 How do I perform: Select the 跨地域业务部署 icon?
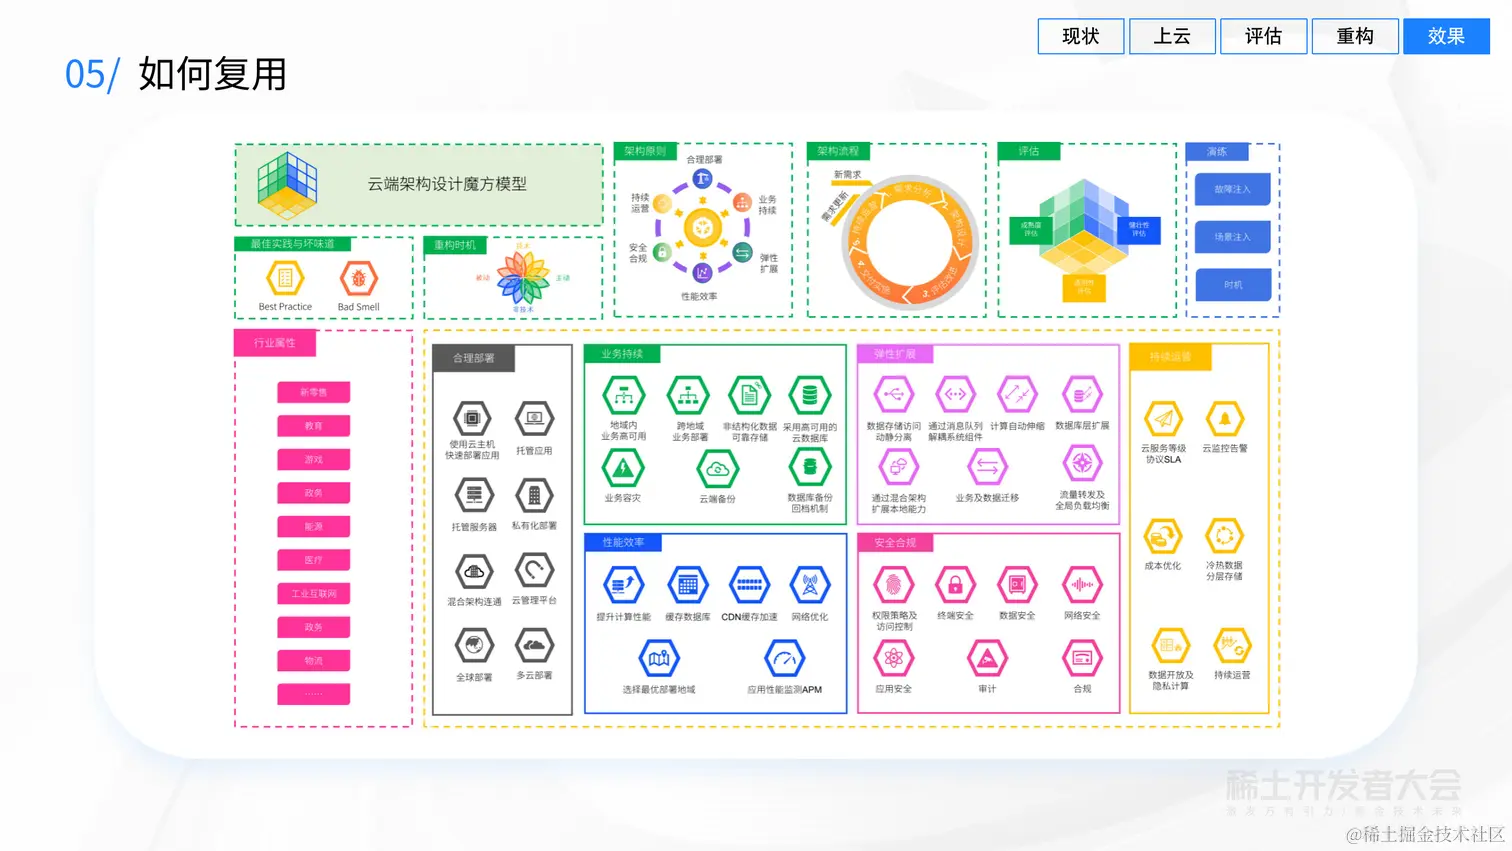coord(688,396)
